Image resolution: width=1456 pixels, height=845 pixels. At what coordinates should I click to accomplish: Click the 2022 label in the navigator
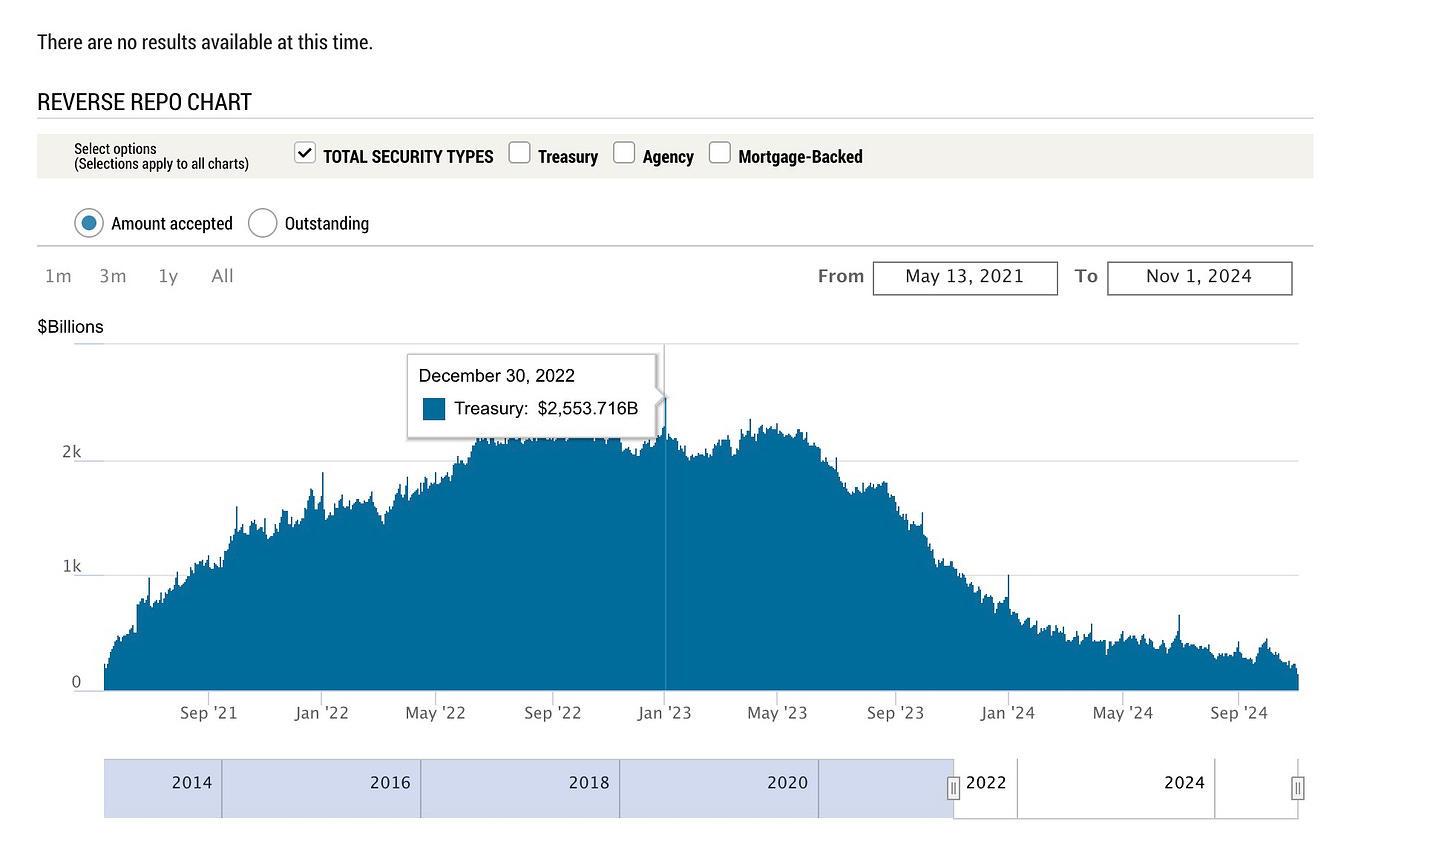pyautogui.click(x=986, y=783)
